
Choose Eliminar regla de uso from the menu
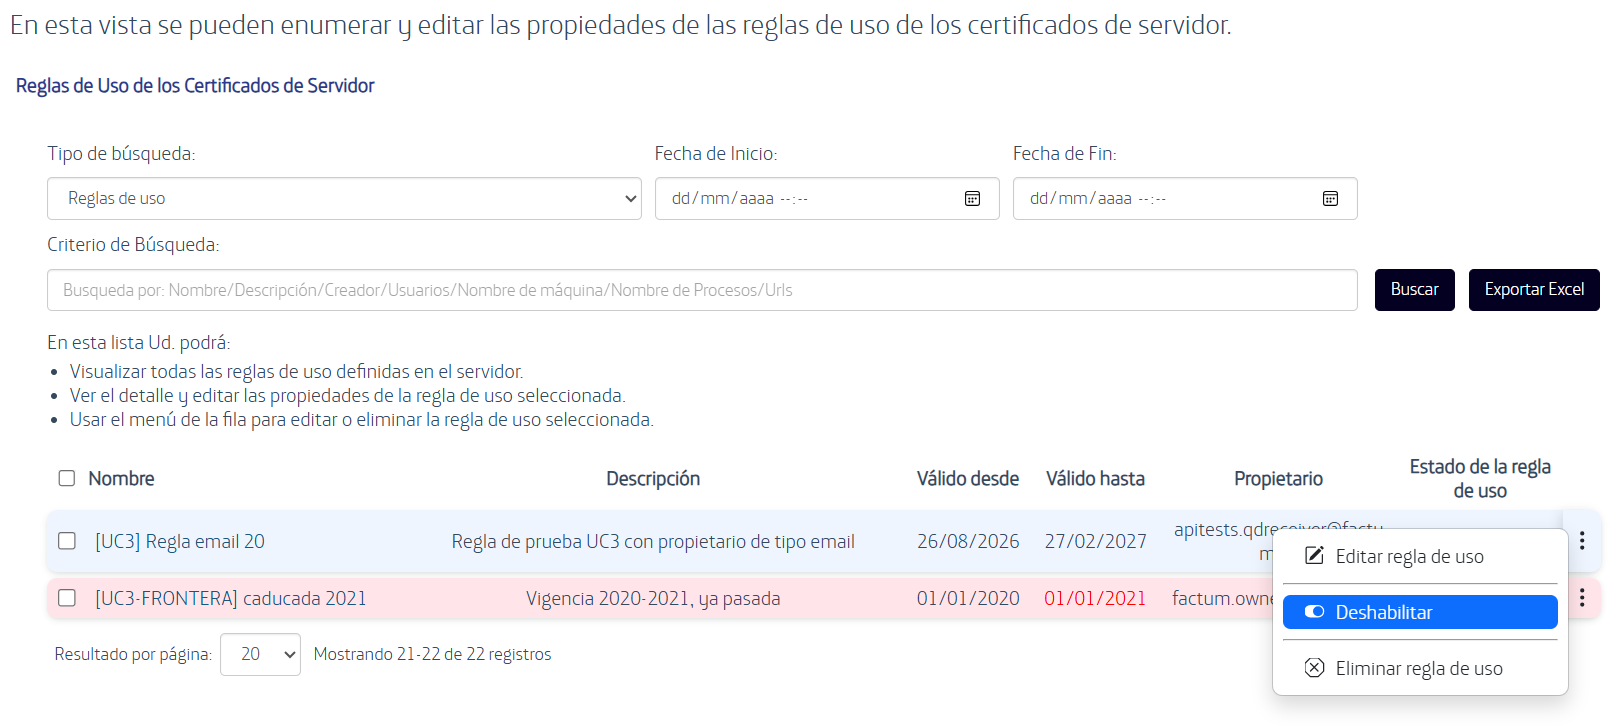pos(1420,668)
